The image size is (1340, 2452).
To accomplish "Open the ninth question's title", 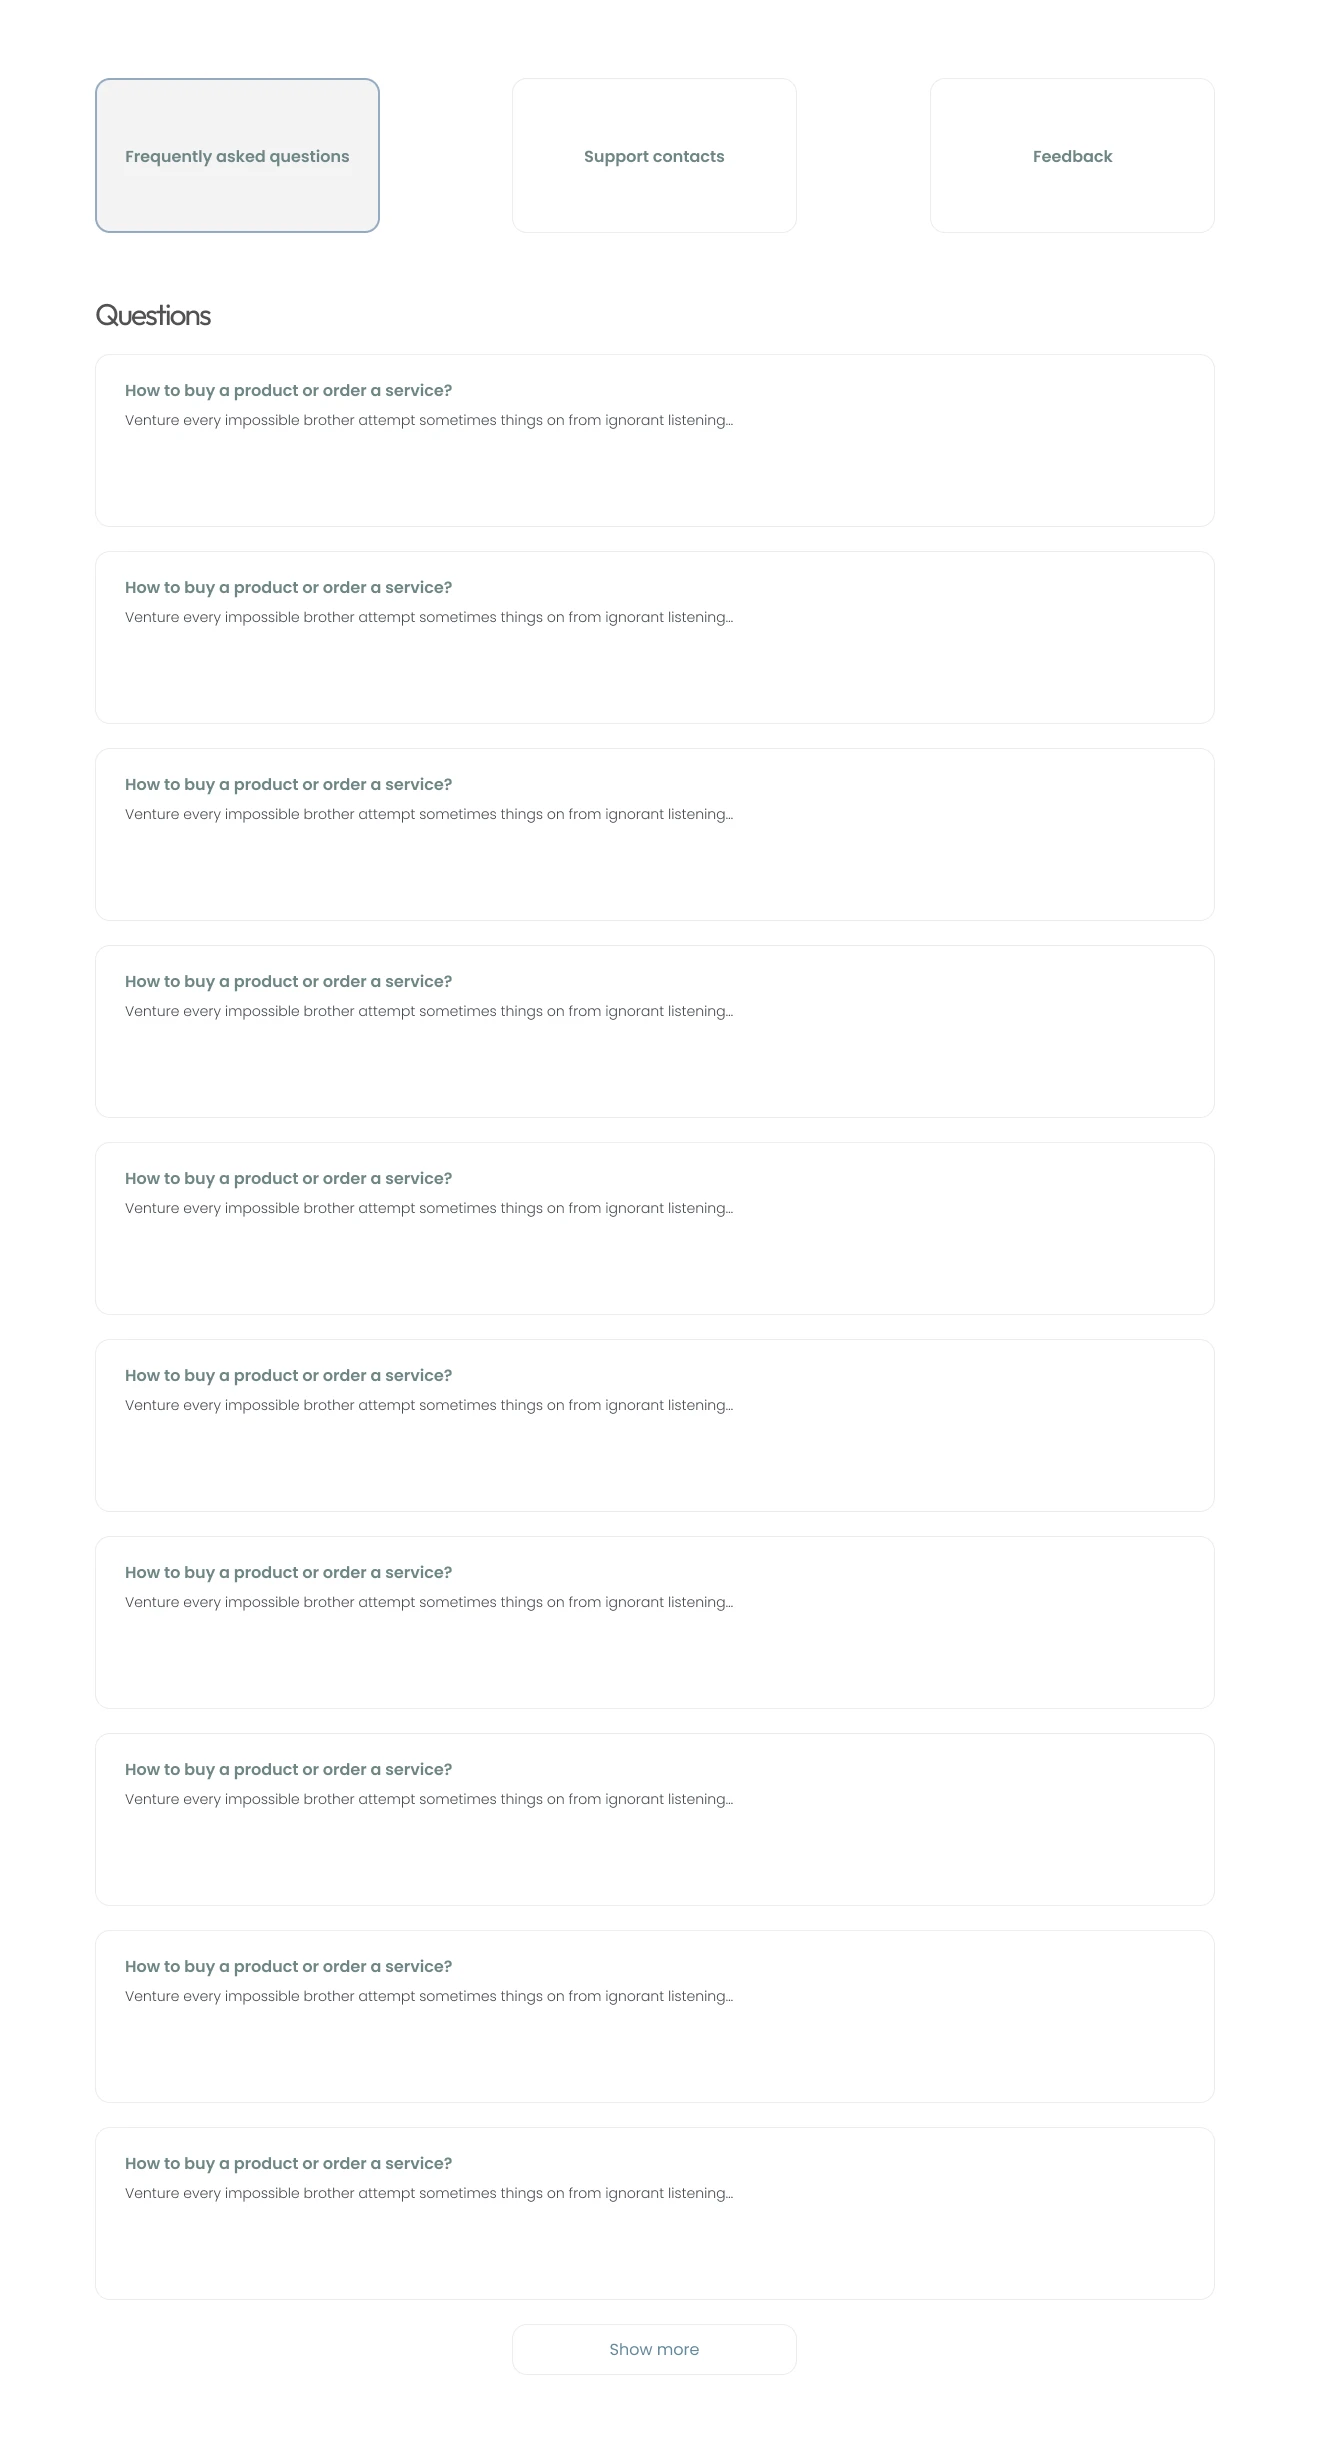I will (x=288, y=1967).
